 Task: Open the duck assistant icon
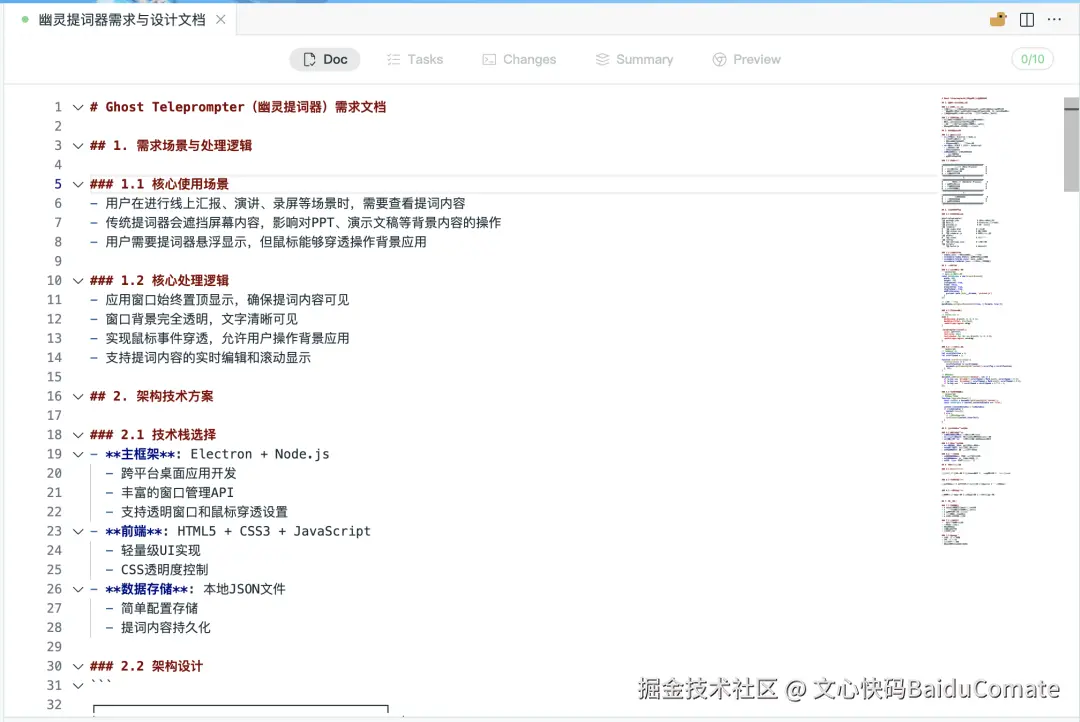pos(998,19)
